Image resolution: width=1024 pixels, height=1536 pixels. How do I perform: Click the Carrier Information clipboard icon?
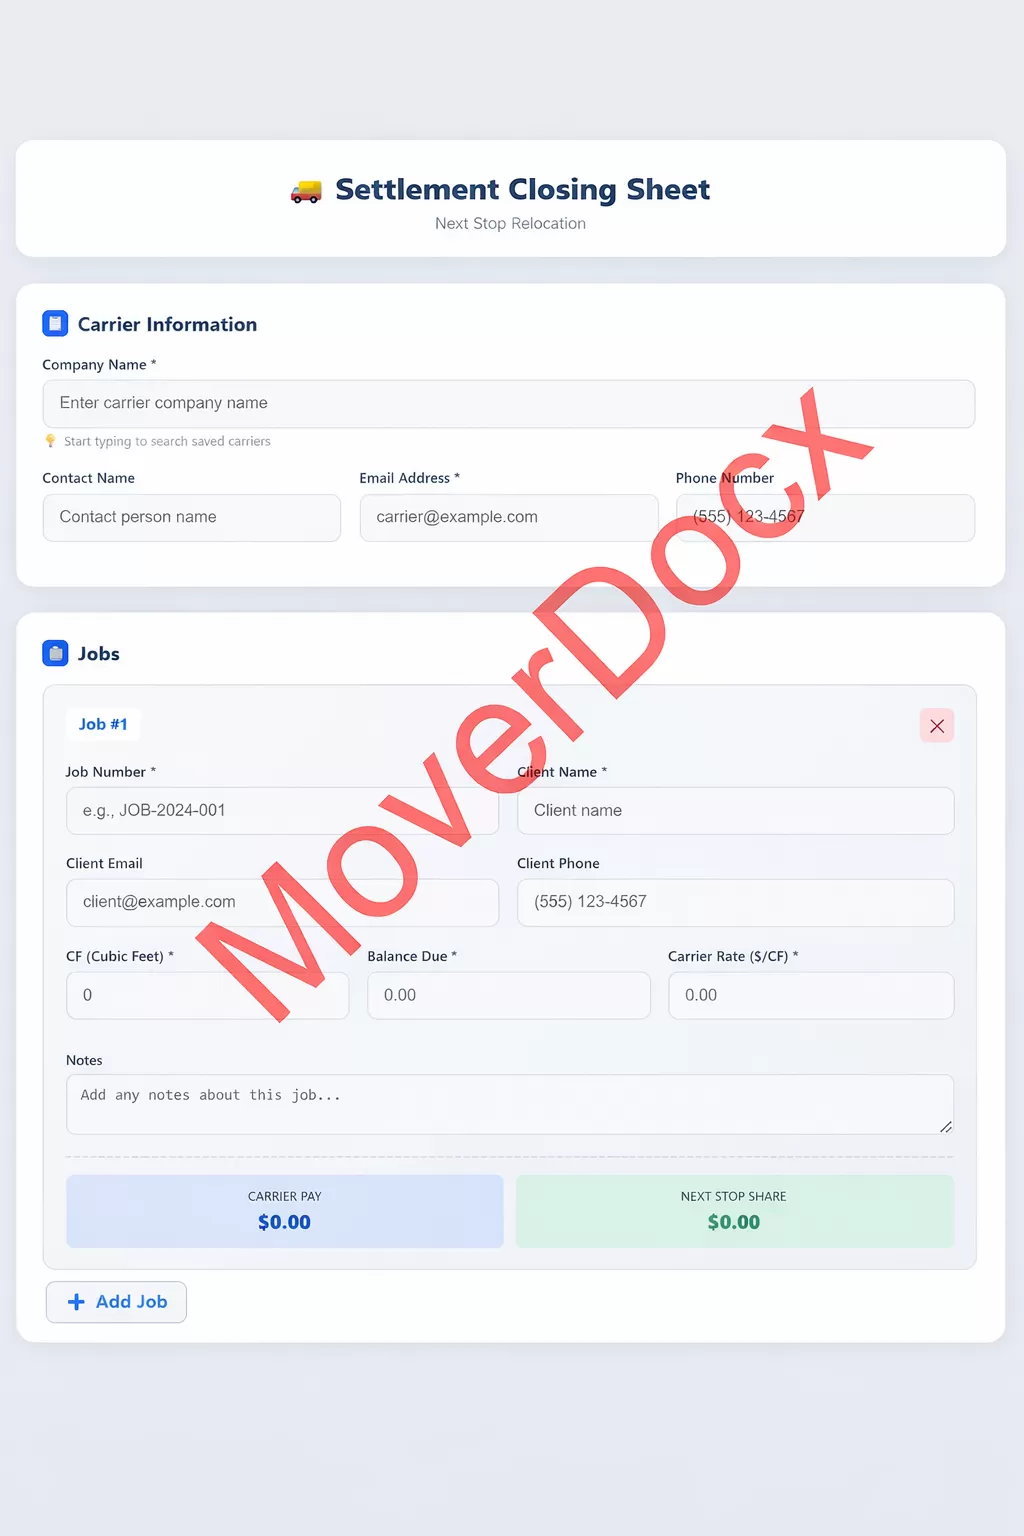(x=55, y=324)
